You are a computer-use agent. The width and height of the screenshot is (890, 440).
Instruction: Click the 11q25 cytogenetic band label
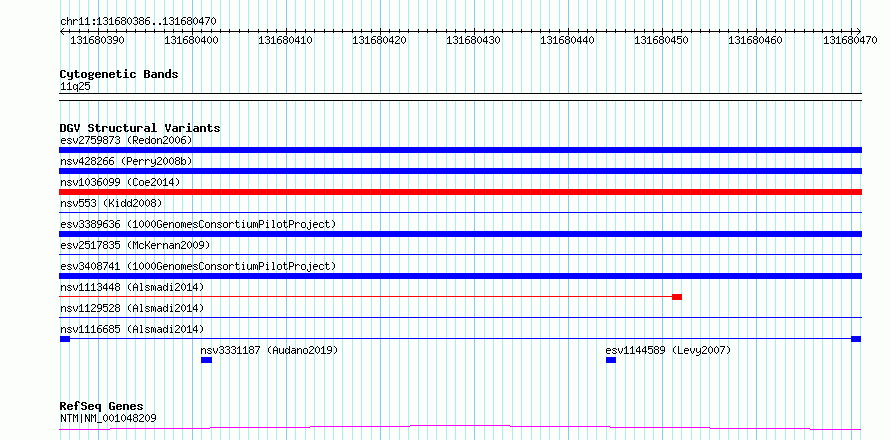click(x=75, y=86)
